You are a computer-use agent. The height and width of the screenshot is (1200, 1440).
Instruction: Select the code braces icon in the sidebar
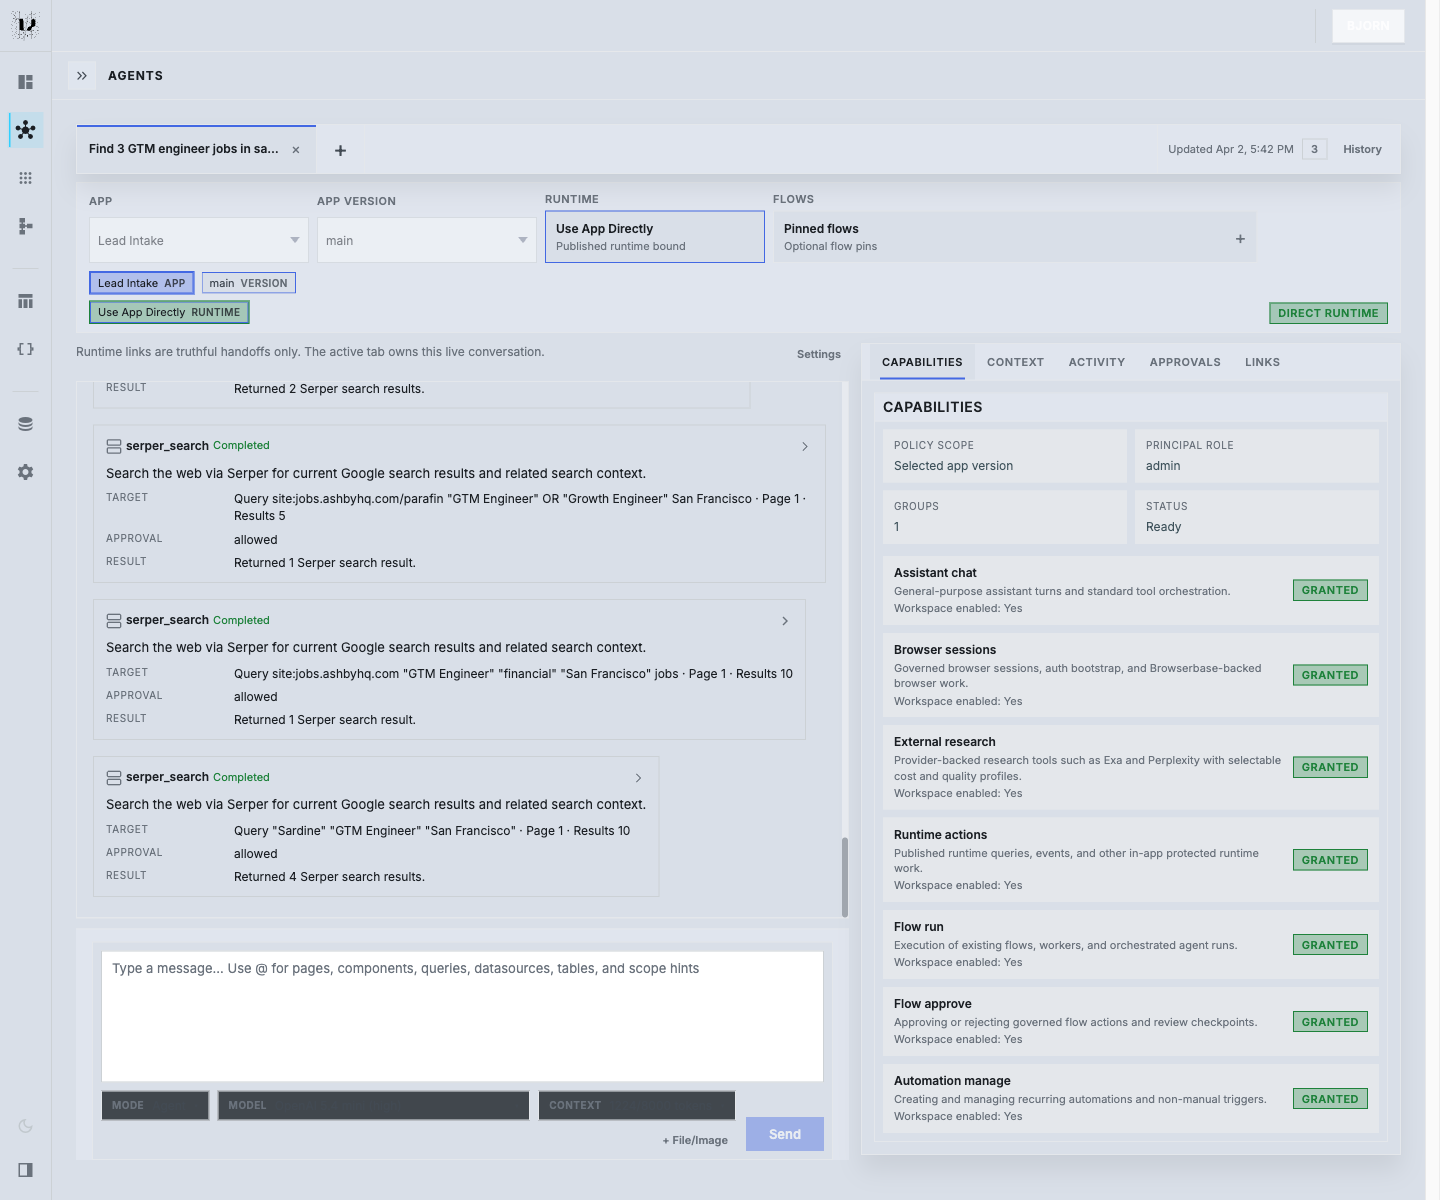(x=25, y=349)
